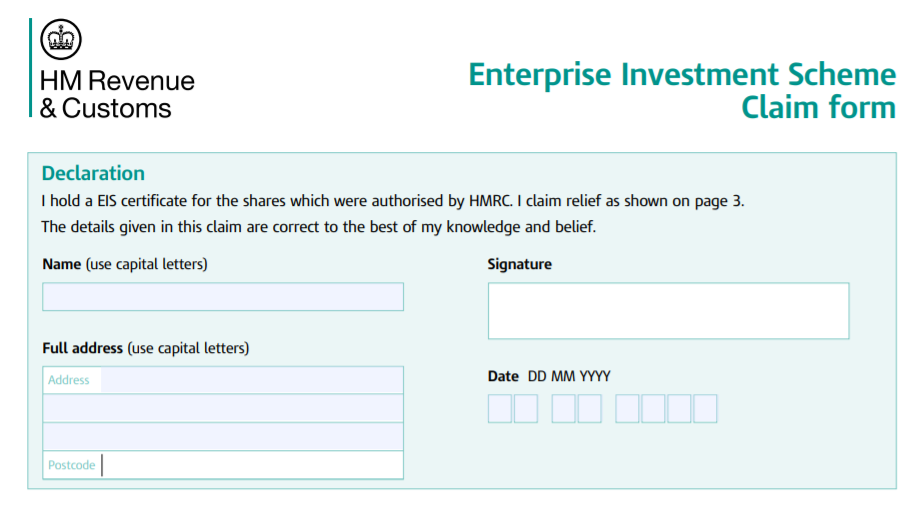Click the third line of Full address

pos(223,436)
